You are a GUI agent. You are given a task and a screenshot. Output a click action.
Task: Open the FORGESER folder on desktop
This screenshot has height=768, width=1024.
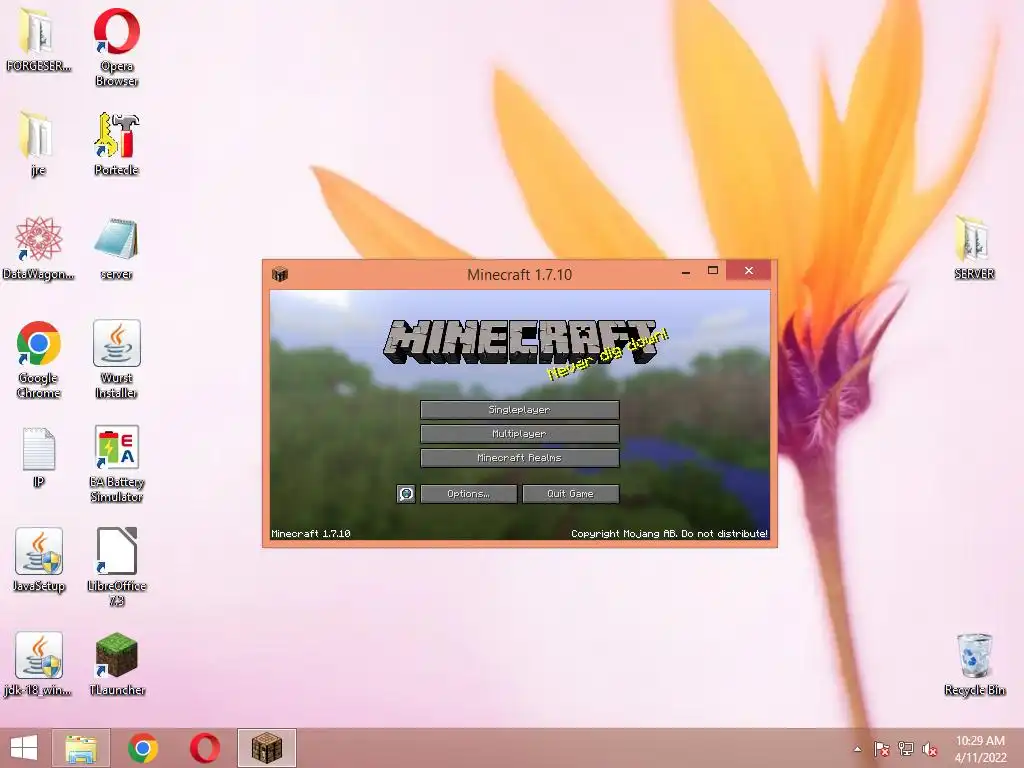coord(38,41)
